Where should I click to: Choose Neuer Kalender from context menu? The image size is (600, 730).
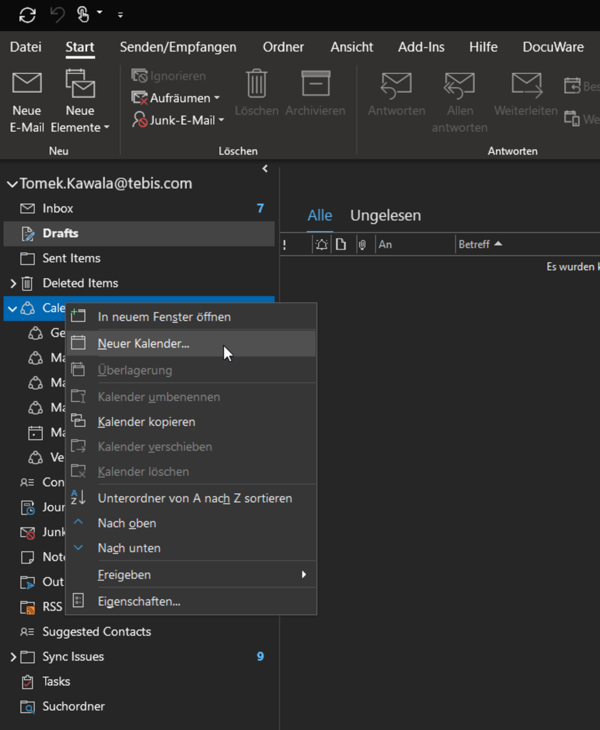click(x=143, y=343)
